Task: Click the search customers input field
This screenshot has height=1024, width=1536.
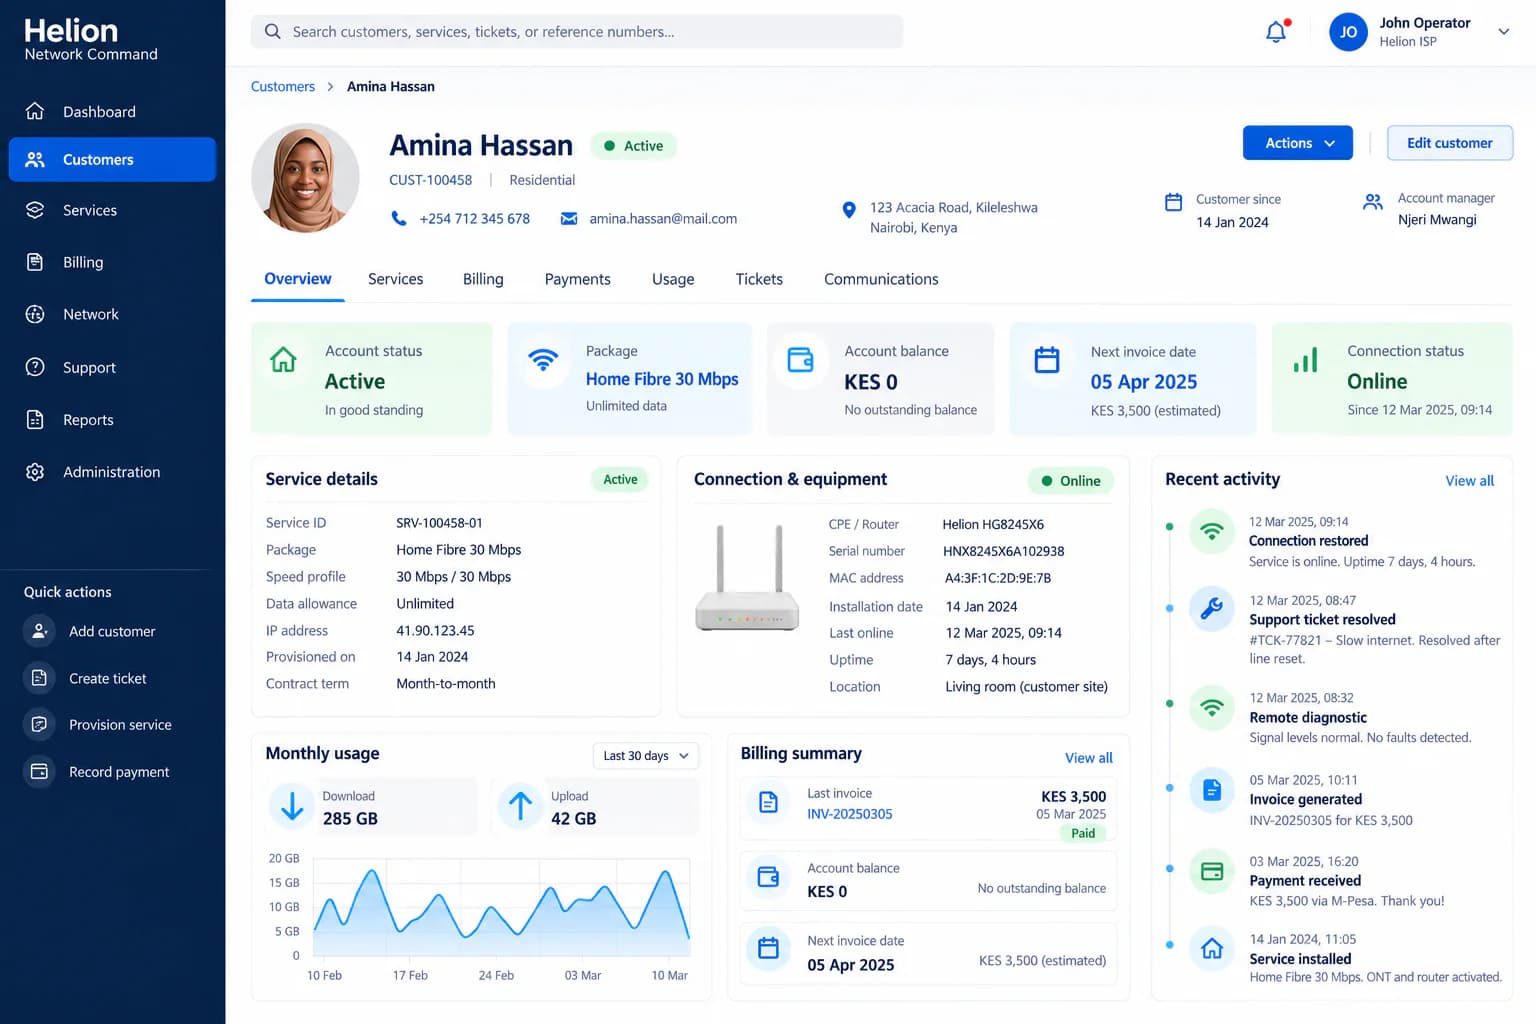Action: click(x=577, y=32)
